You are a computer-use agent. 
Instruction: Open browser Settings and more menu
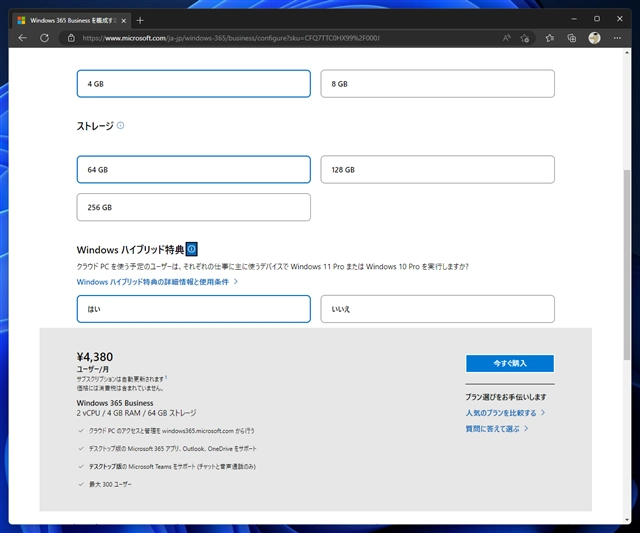[617, 38]
